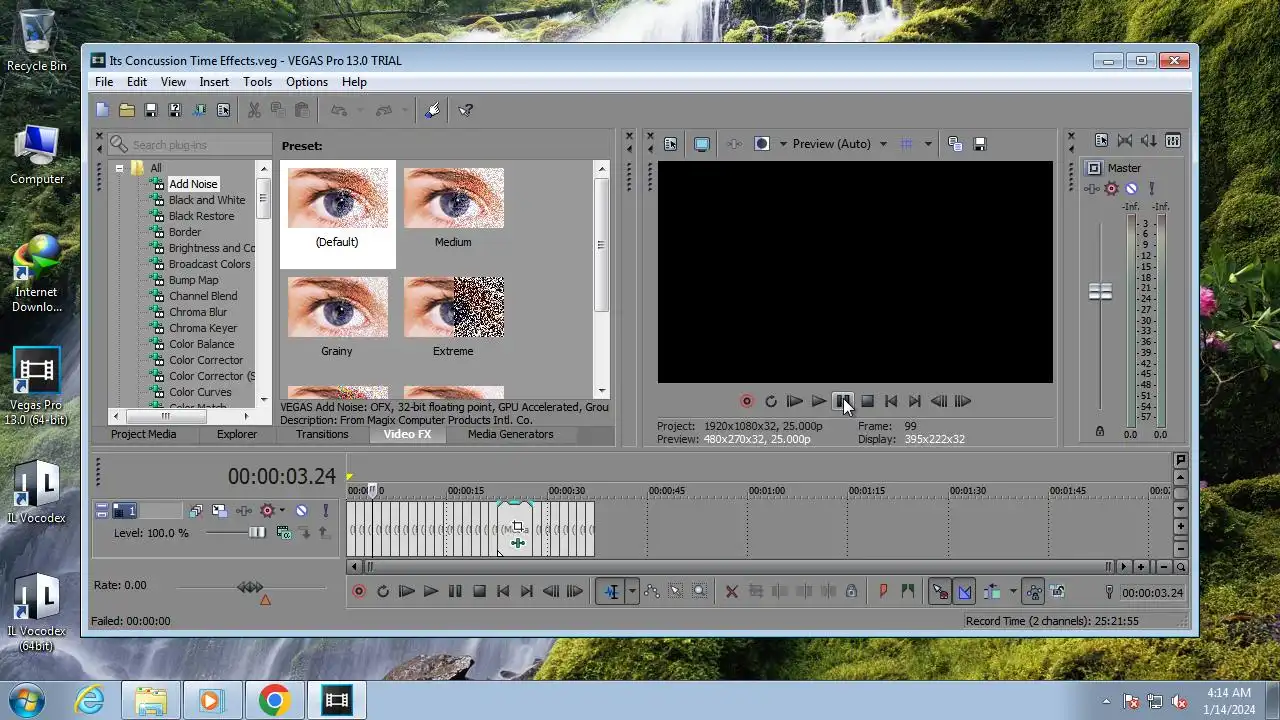Open Split Screen View dropdown arrow
Image resolution: width=1280 pixels, height=720 pixels.
click(783, 144)
